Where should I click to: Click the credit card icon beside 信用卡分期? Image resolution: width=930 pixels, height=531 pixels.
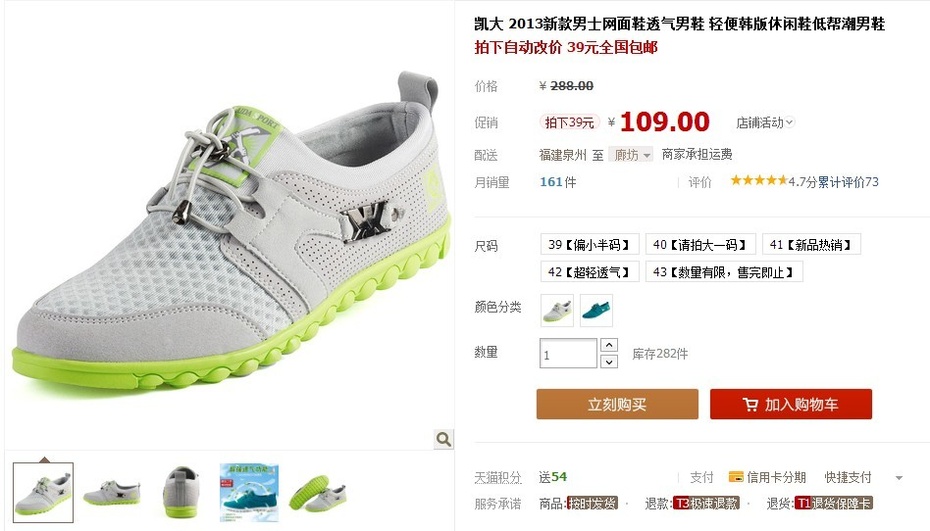pos(735,476)
